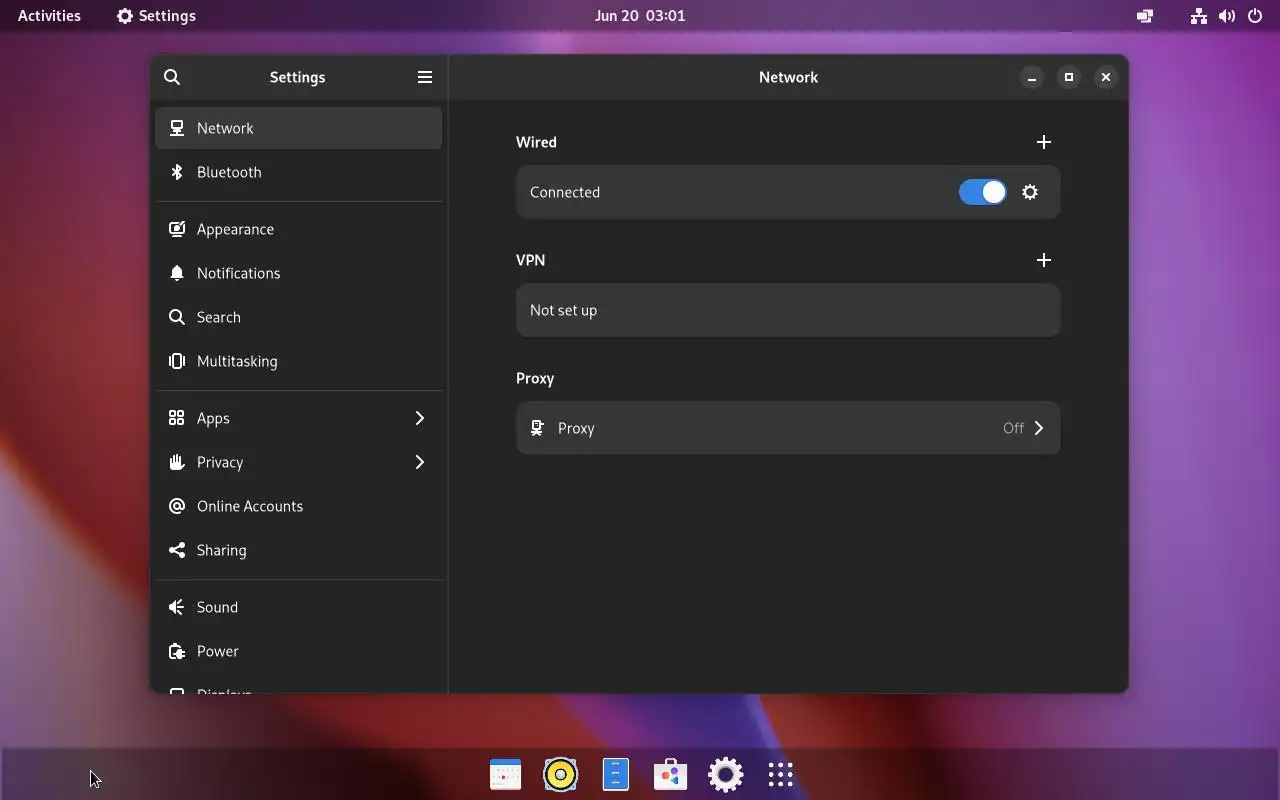Click the top bar network status icon
Image resolution: width=1280 pixels, height=800 pixels.
[1198, 16]
